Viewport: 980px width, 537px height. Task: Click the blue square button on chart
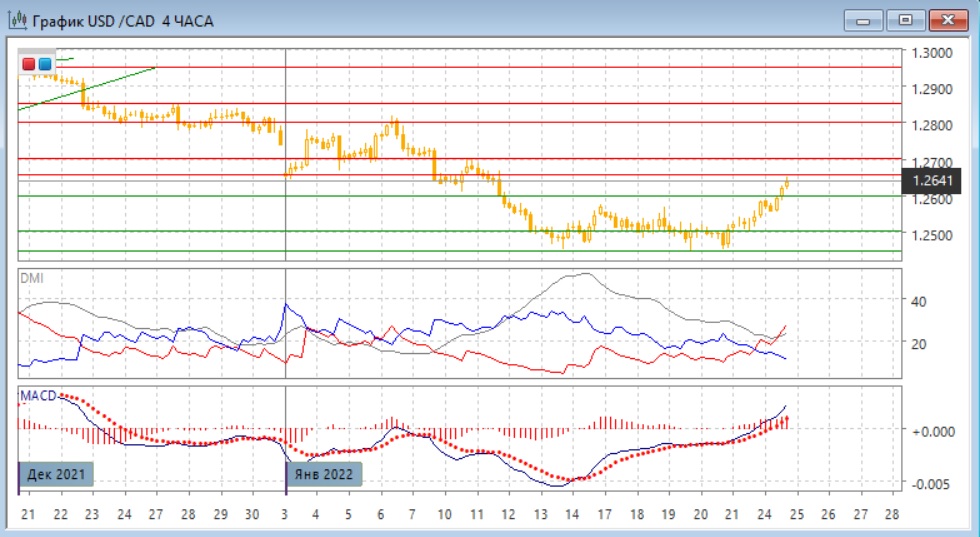click(45, 64)
